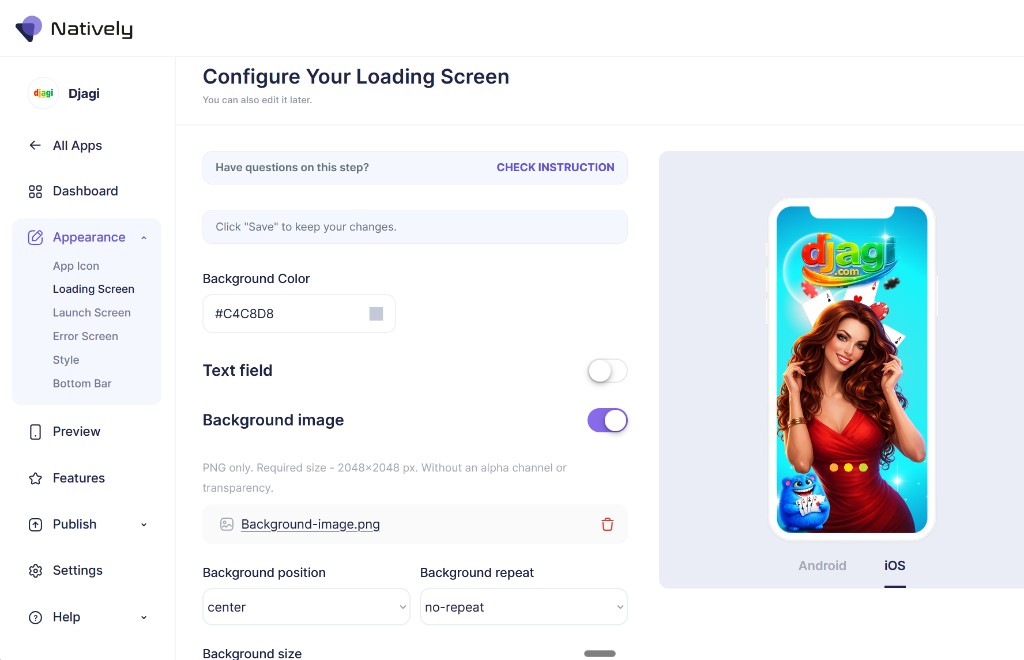Open Dashboard via its grid icon
This screenshot has width=1024, height=660.
point(35,191)
